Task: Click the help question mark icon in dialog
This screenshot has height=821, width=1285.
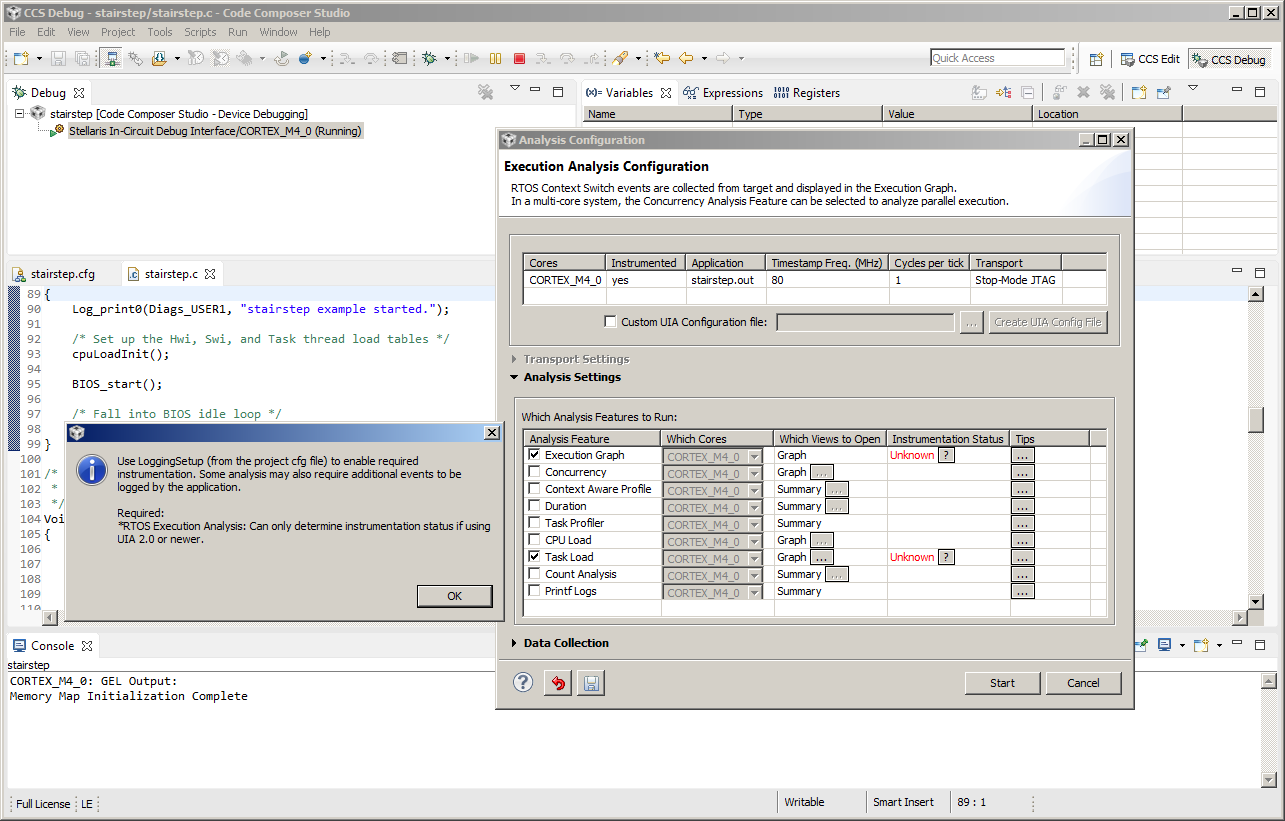Action: (523, 683)
